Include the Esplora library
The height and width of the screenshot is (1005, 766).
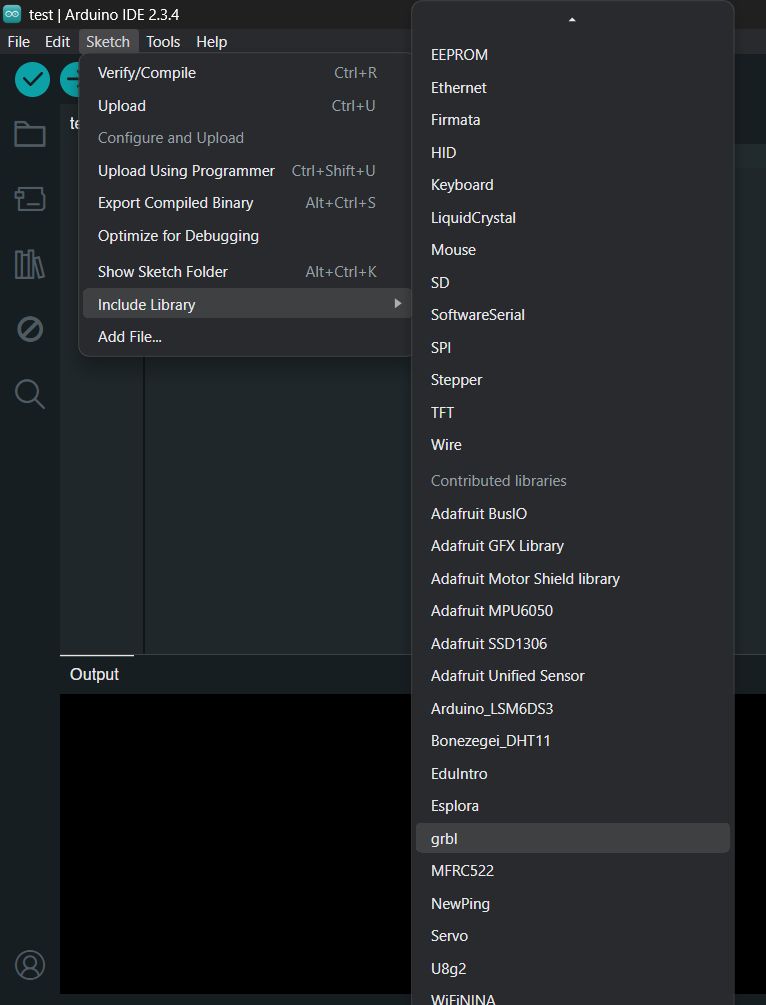(x=572, y=806)
